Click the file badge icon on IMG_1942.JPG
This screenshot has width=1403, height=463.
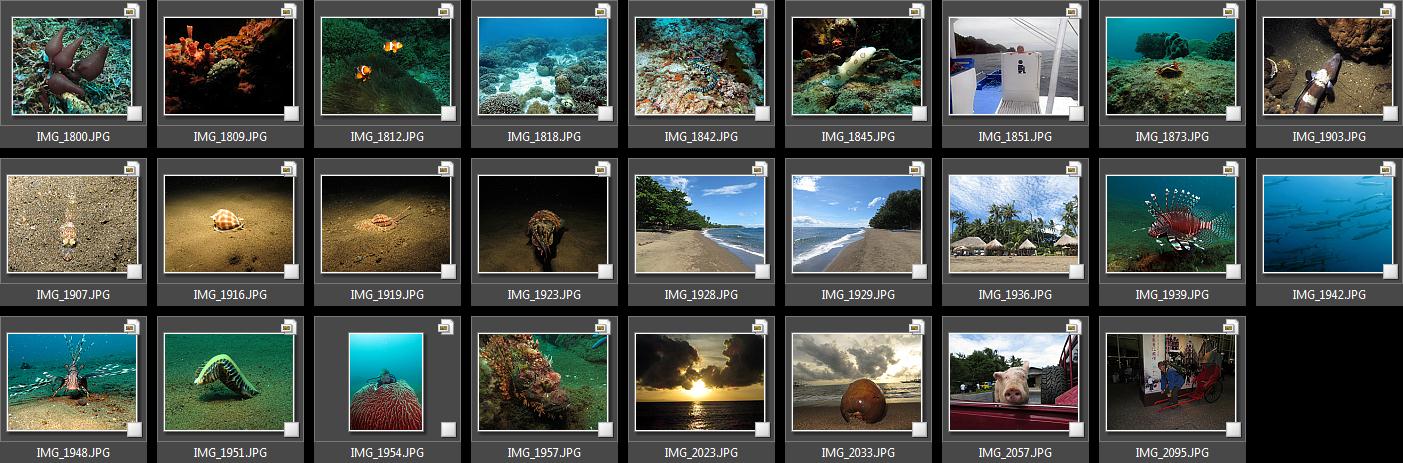pyautogui.click(x=1387, y=169)
